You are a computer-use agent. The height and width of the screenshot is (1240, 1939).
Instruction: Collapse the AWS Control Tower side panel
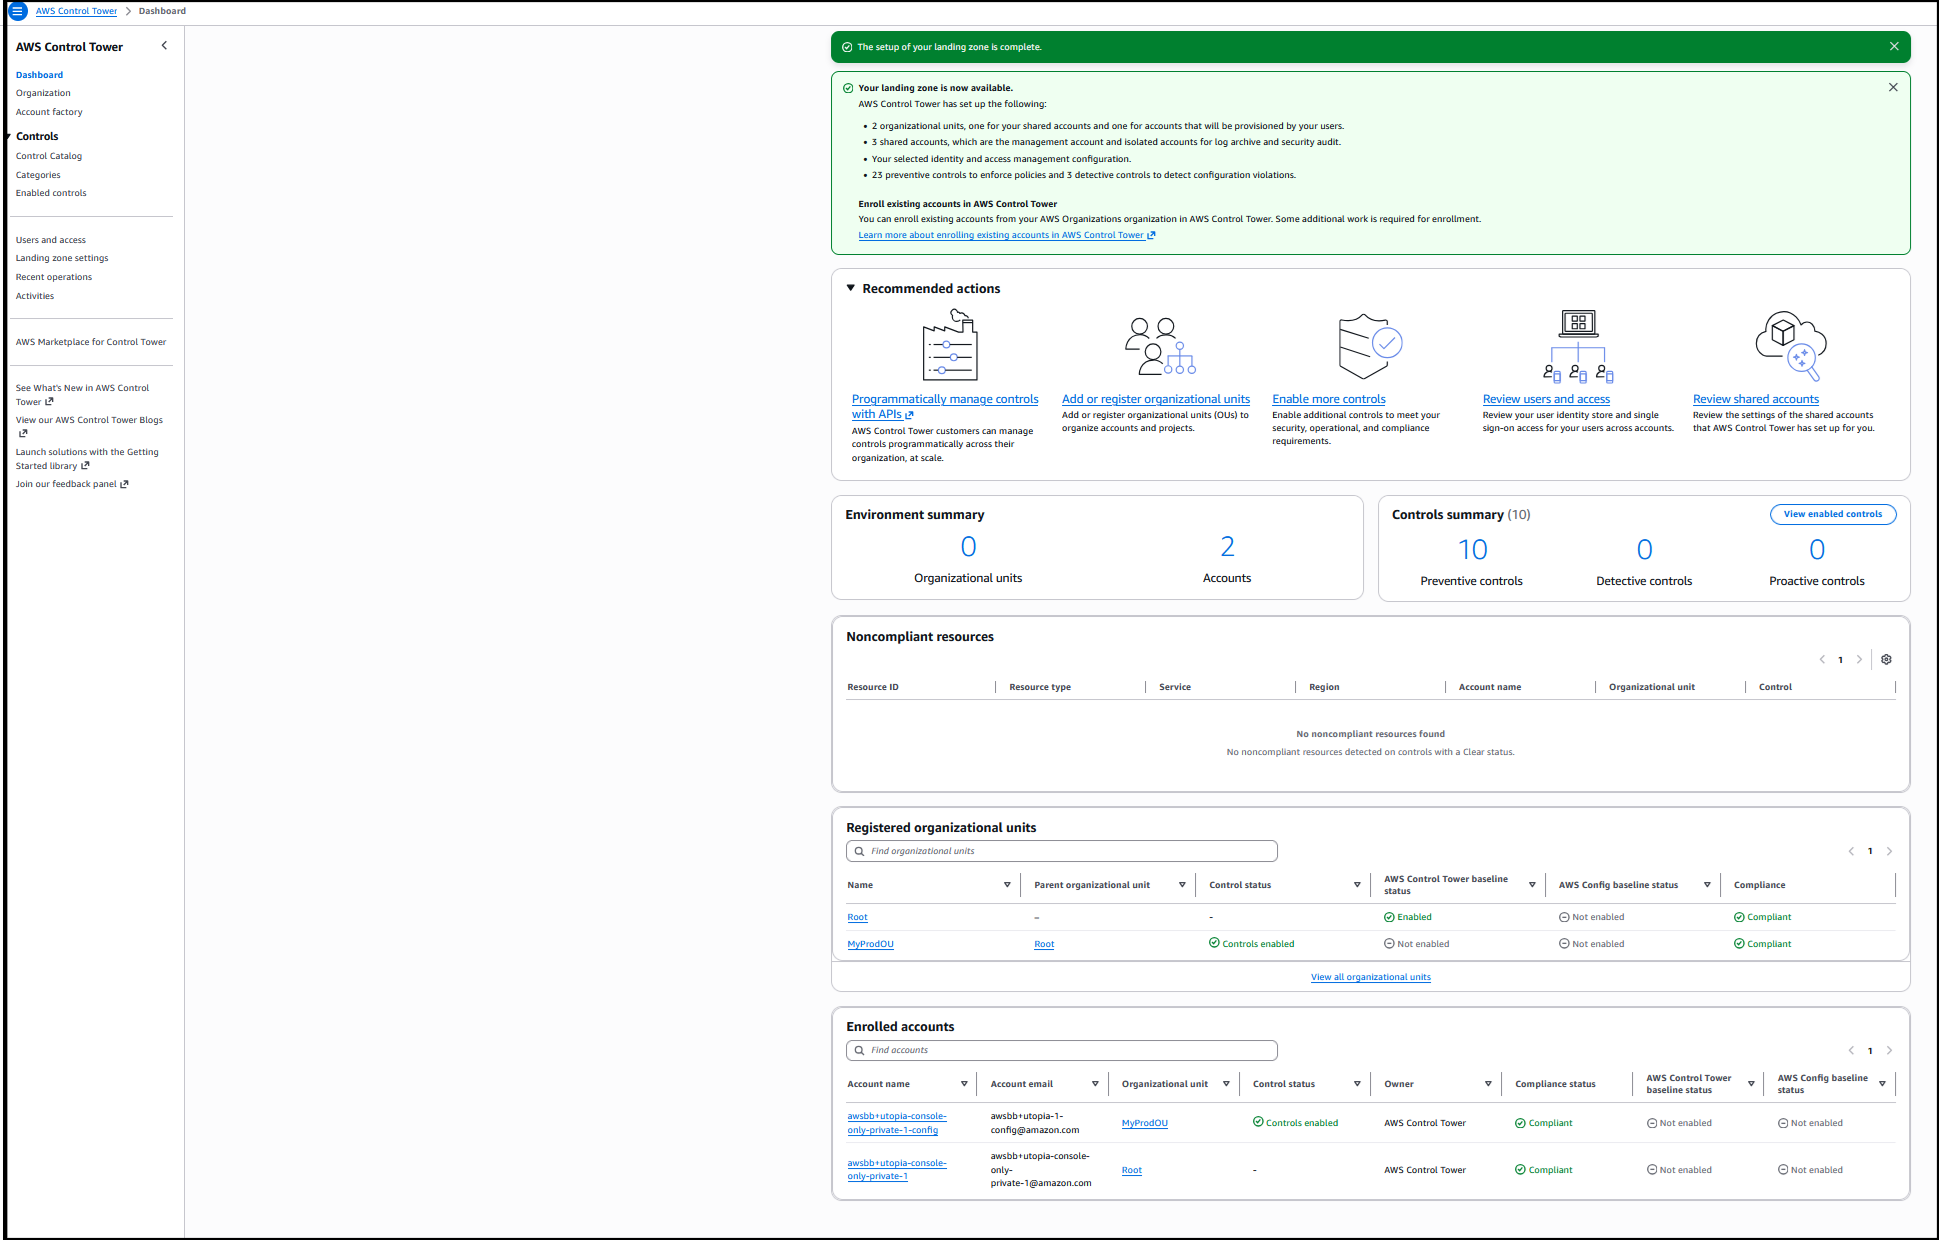(x=164, y=46)
